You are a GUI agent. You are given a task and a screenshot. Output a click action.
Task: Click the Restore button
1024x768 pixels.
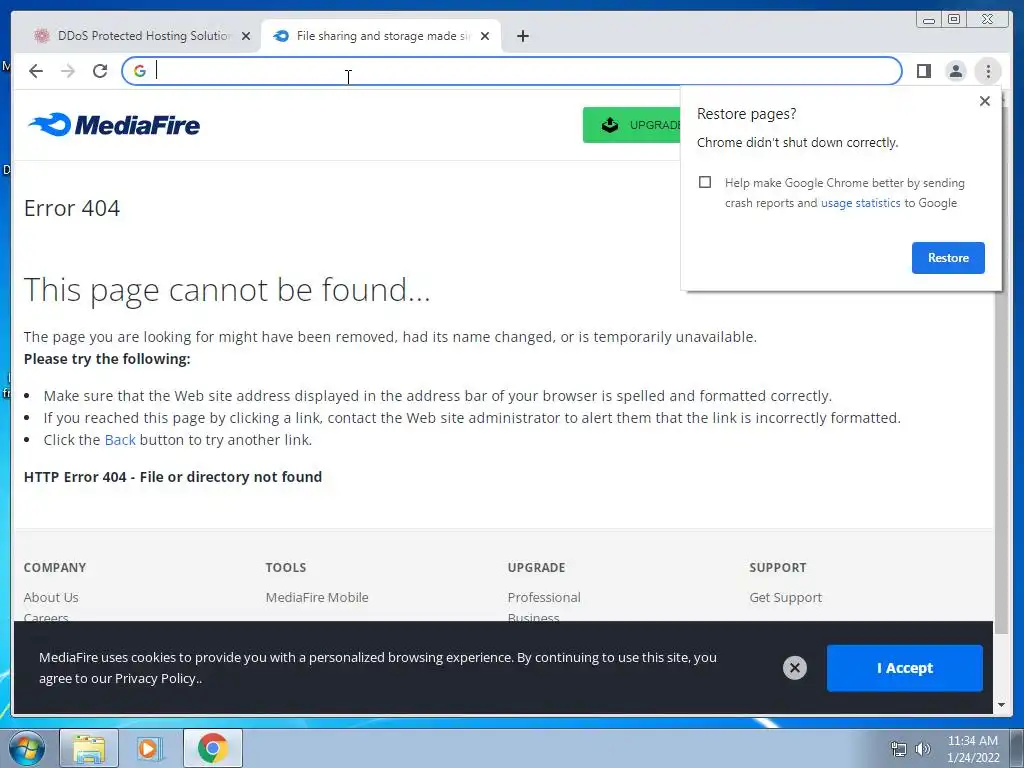(948, 258)
